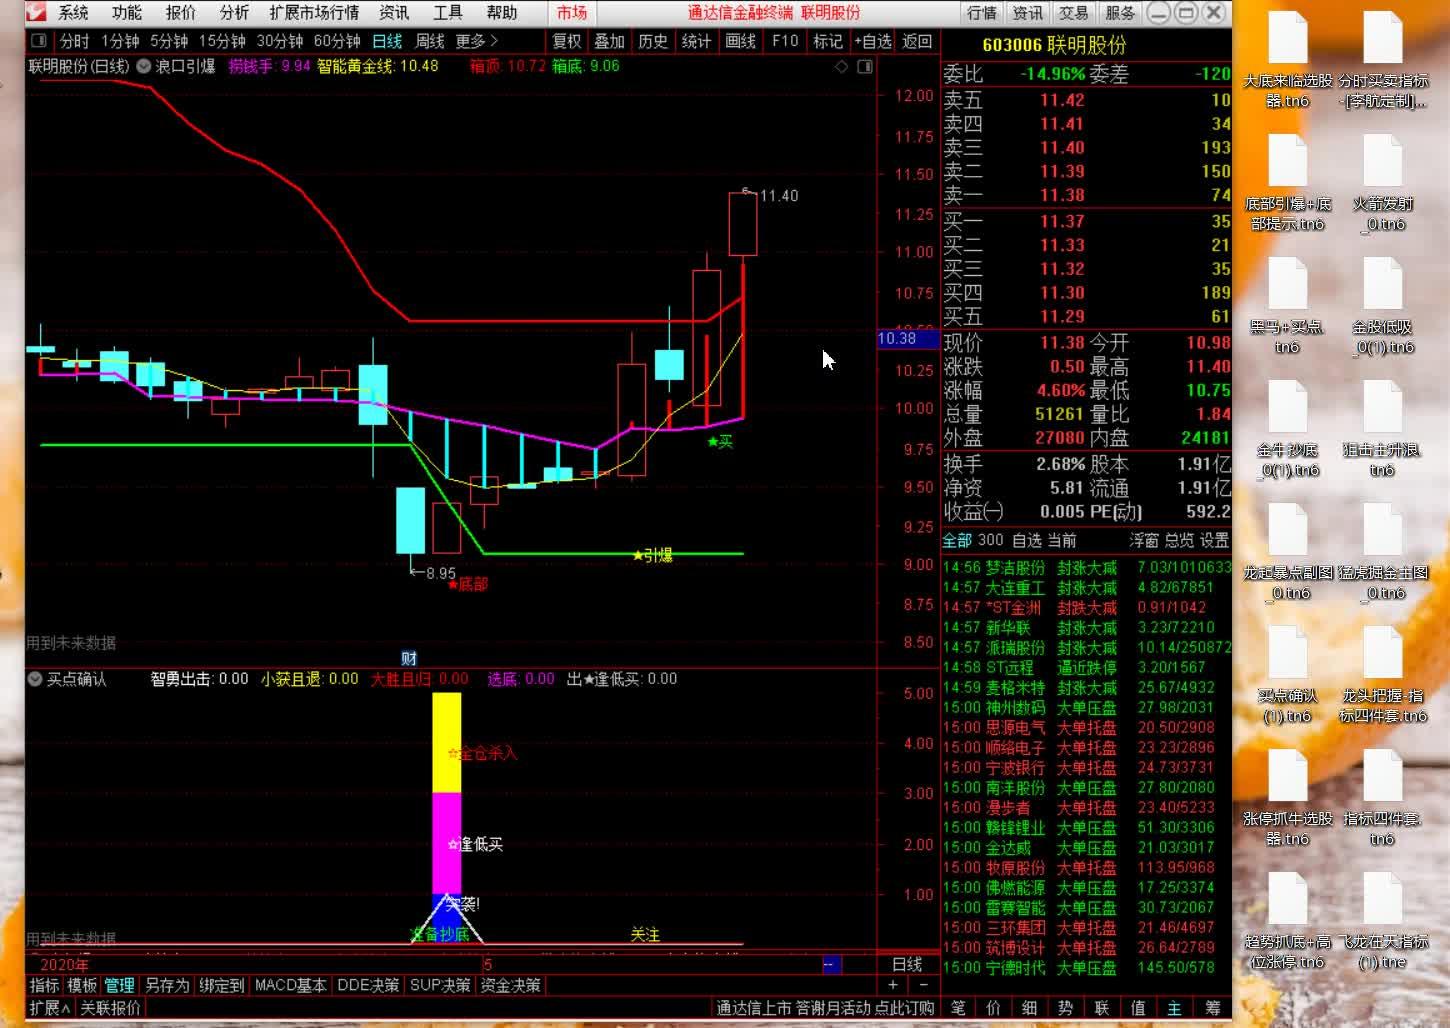This screenshot has width=1450, height=1028.
Task: Click the 复权 toolbar button
Action: (x=567, y=41)
